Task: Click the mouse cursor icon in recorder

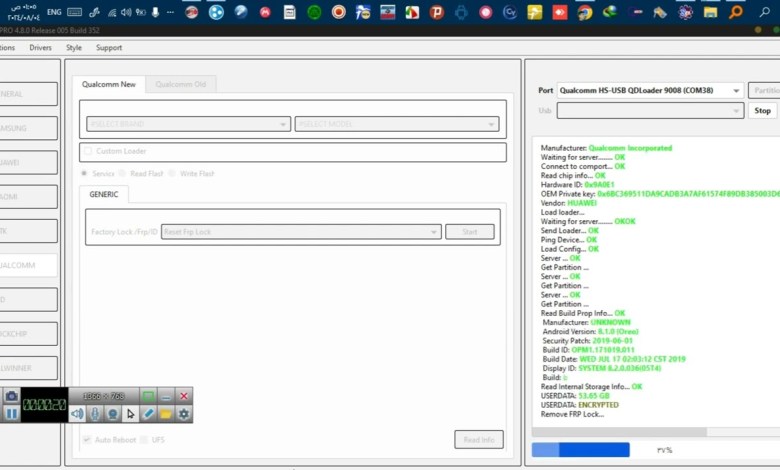Action: 131,413
